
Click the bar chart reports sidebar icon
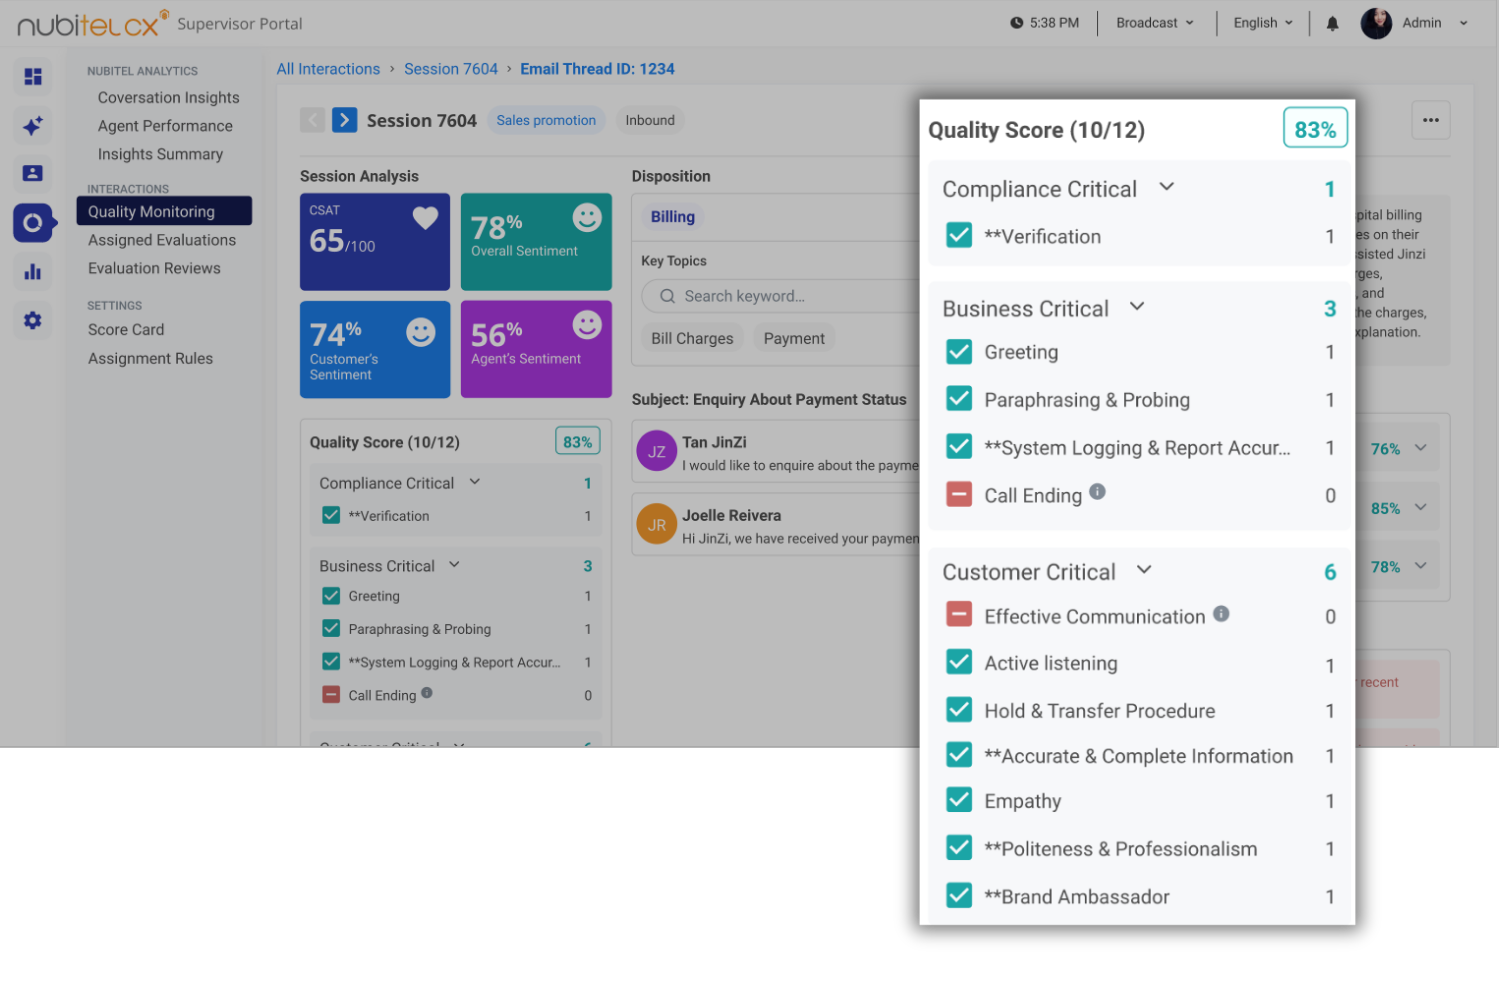pos(33,271)
